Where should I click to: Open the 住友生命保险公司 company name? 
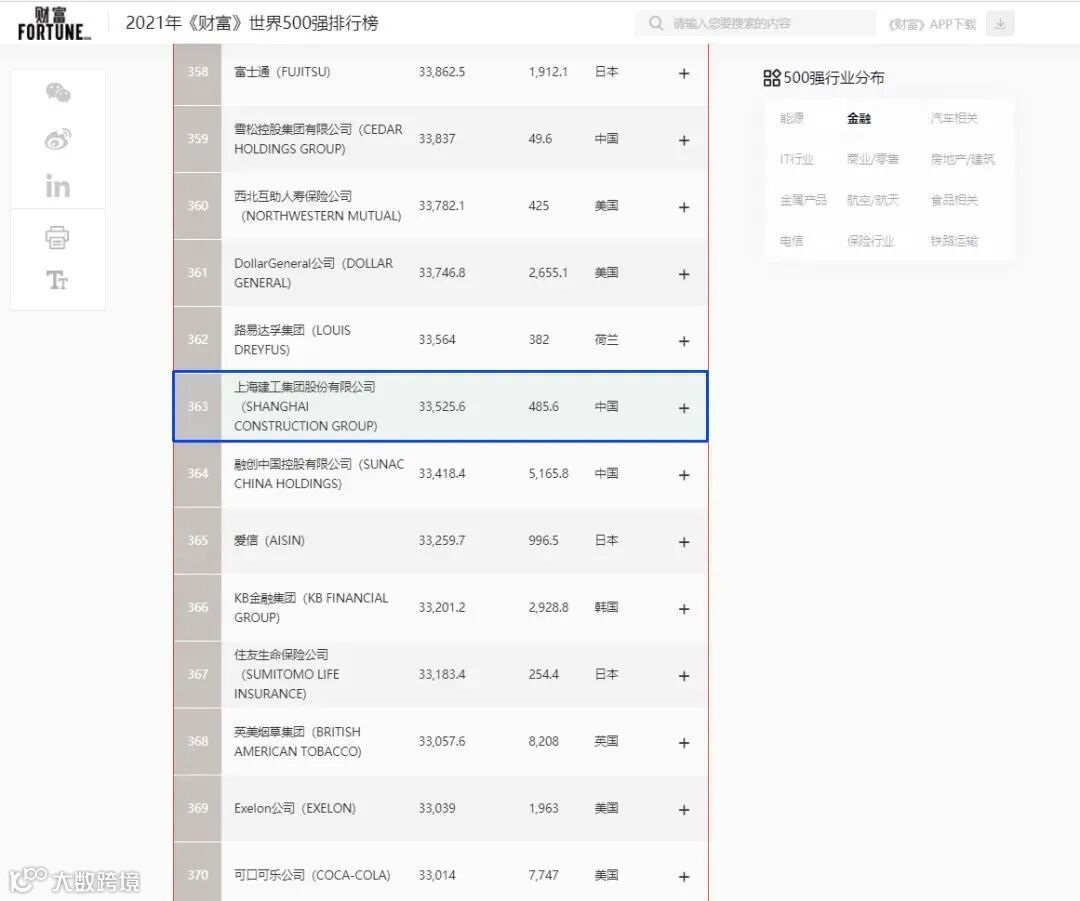pos(287,674)
